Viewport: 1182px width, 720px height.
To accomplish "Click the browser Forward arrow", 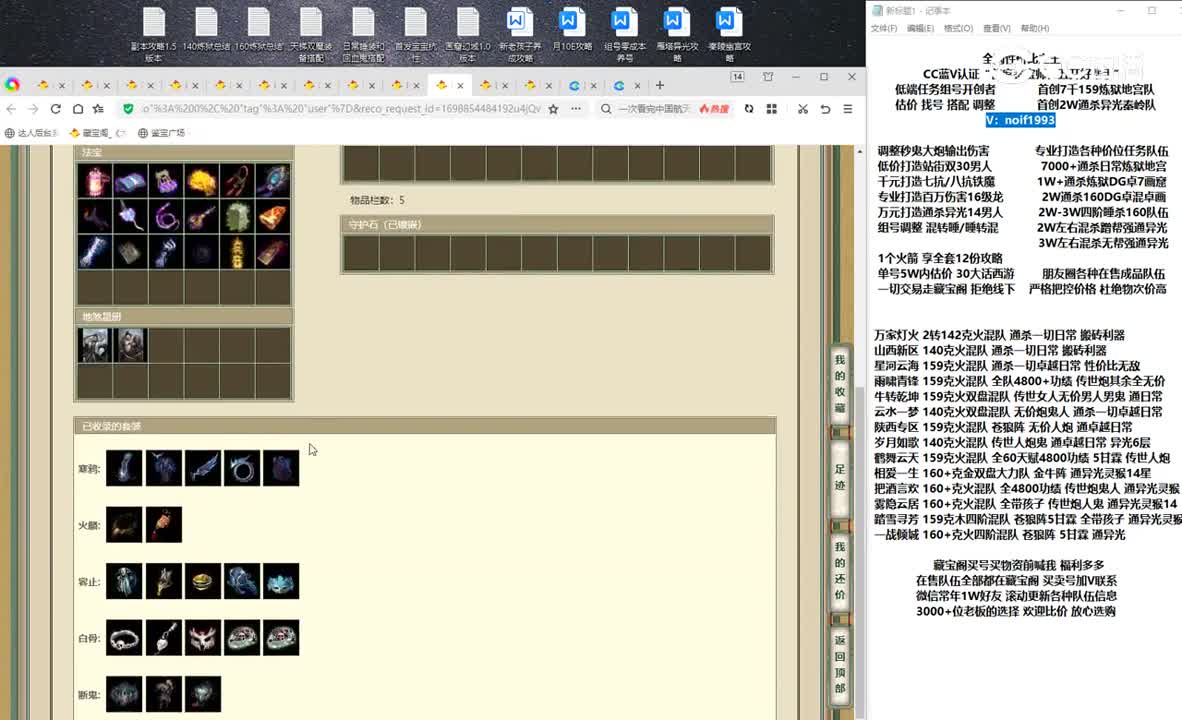I will [x=32, y=109].
